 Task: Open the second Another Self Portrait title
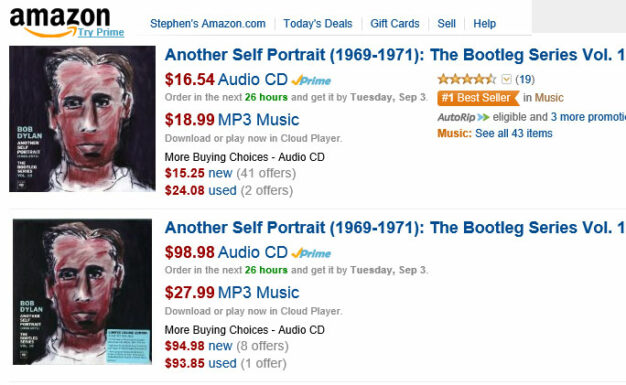[x=395, y=228]
